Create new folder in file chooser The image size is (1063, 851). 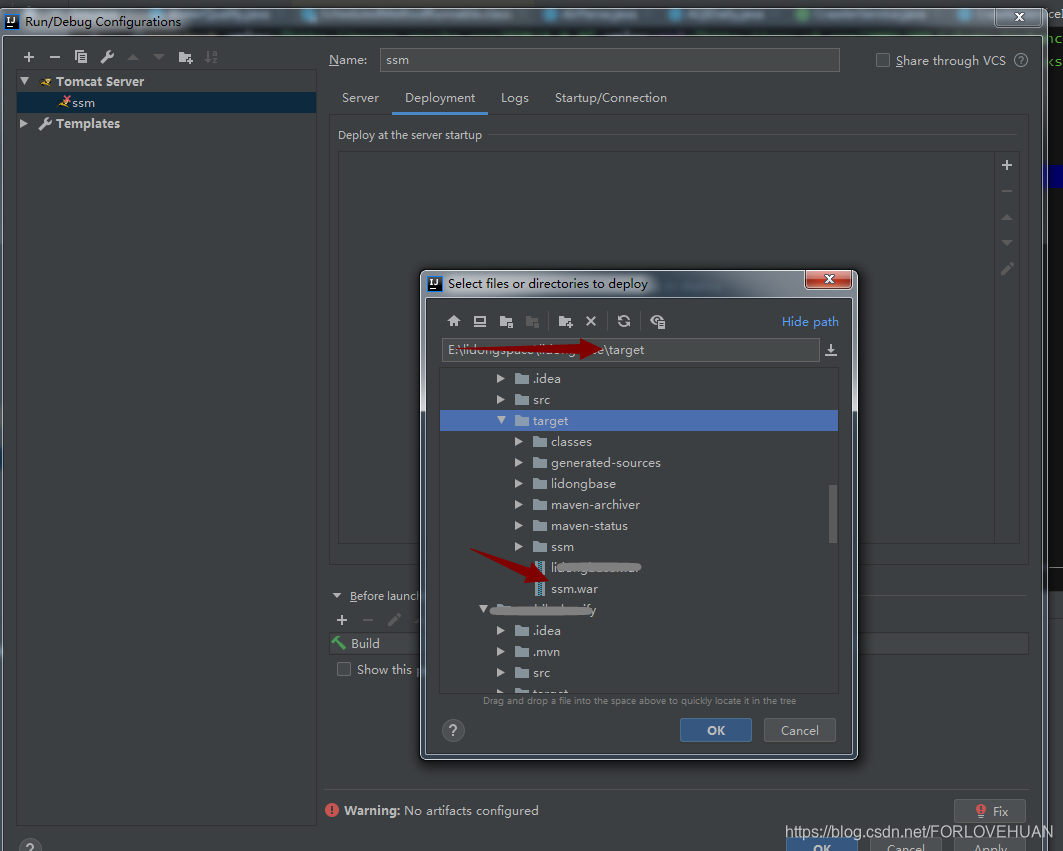pos(565,321)
